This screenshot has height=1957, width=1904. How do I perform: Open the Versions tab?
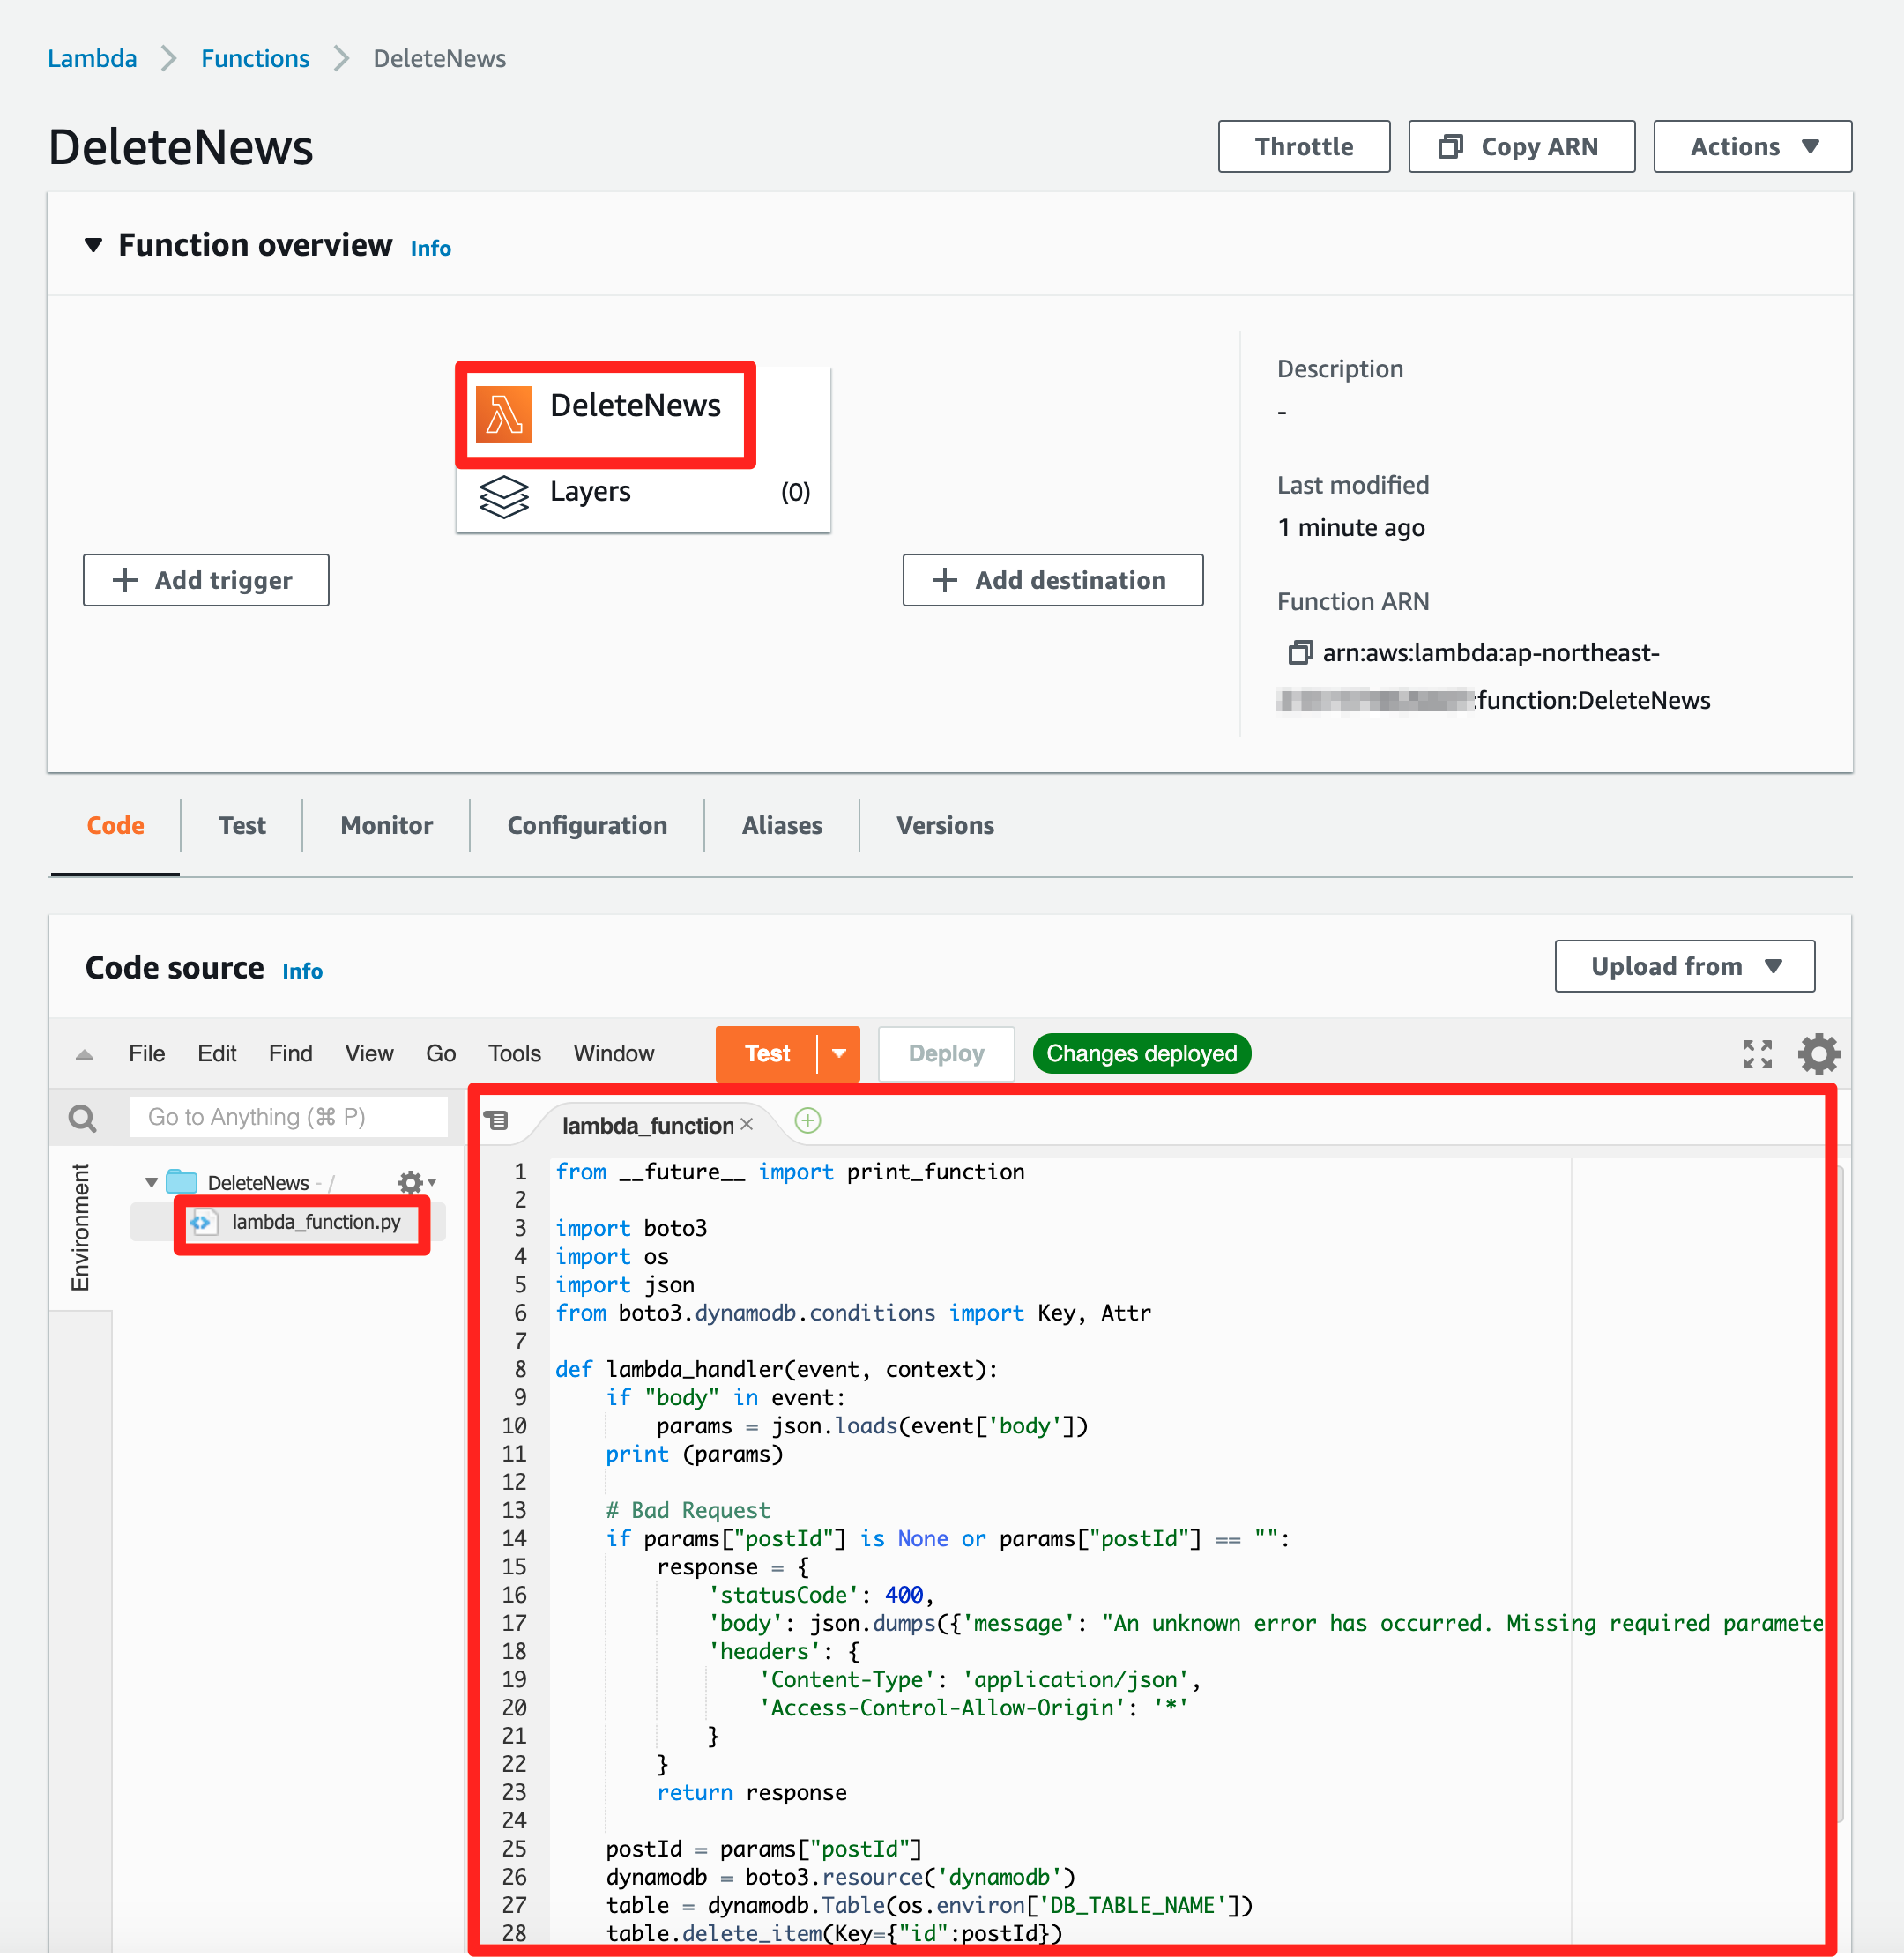945,825
